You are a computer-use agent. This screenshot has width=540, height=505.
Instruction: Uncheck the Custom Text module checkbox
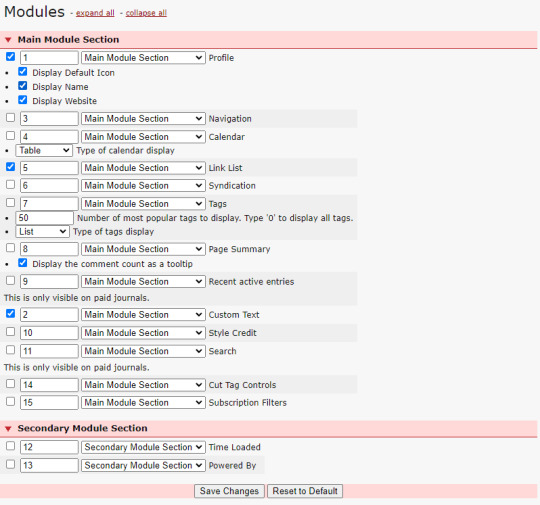pos(11,314)
